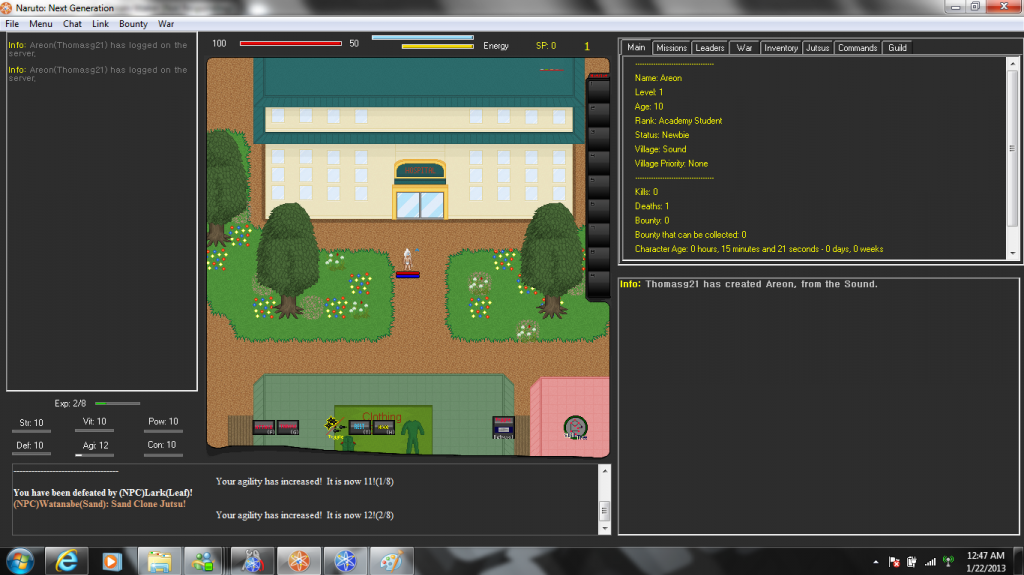
Task: Click the green Exp progress bar
Action: tap(118, 403)
